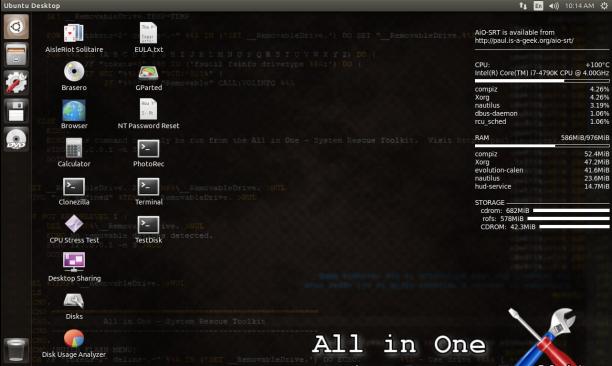Launch GParted partition editor icon

pyautogui.click(x=148, y=76)
